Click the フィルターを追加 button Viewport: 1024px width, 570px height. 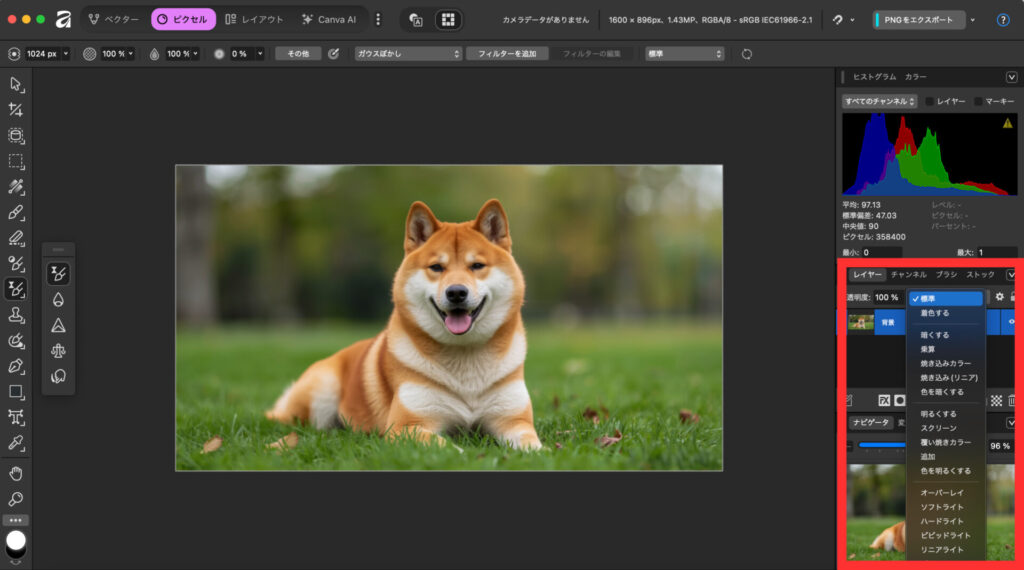(x=507, y=53)
